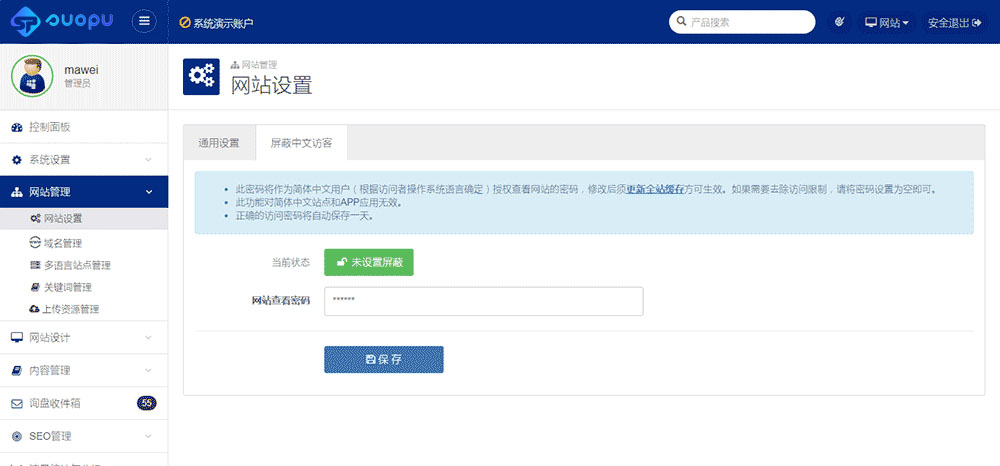The height and width of the screenshot is (466, 1000).
Task: Click the Duopu logo
Action: [62, 22]
